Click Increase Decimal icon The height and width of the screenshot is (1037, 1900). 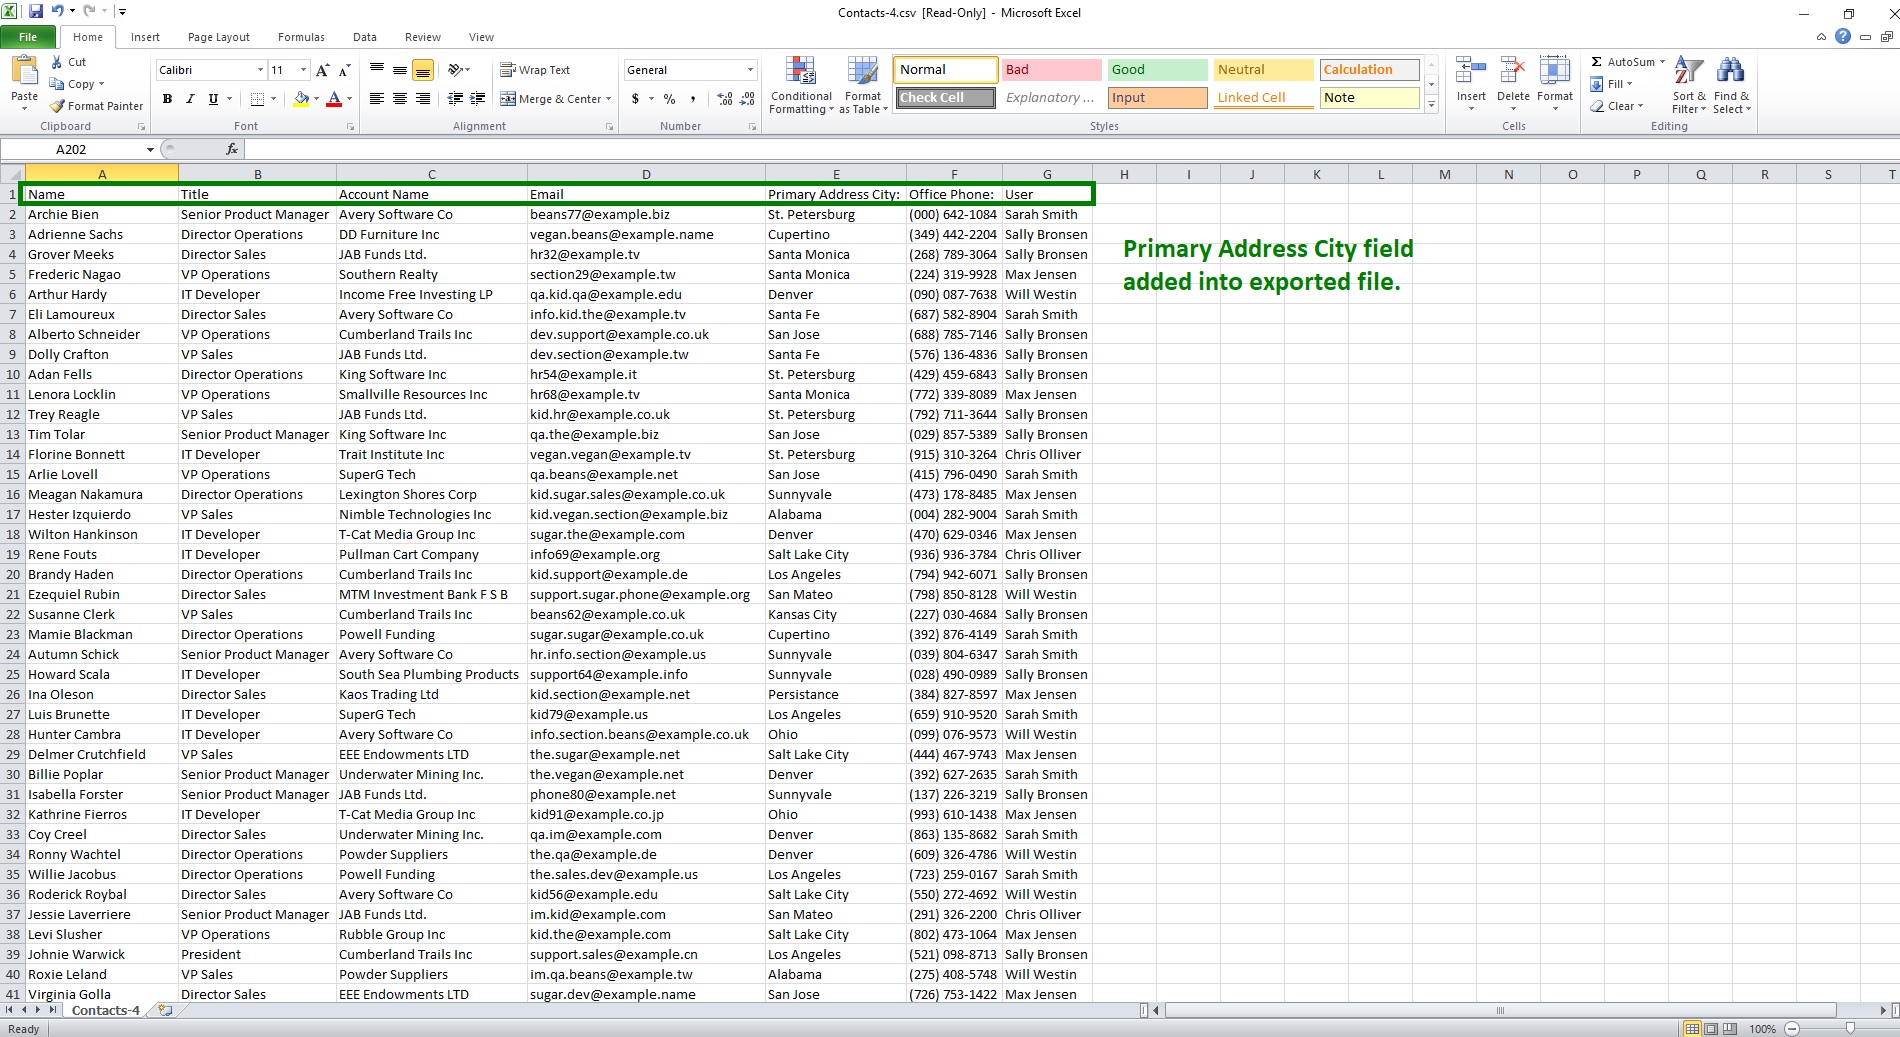click(x=725, y=99)
